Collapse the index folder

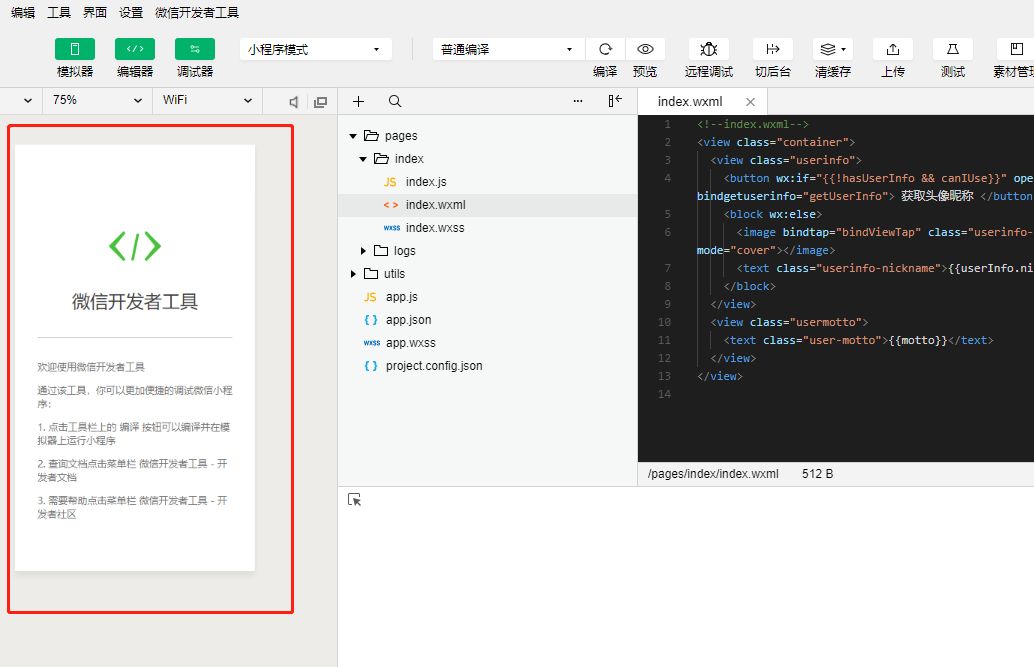pos(363,159)
